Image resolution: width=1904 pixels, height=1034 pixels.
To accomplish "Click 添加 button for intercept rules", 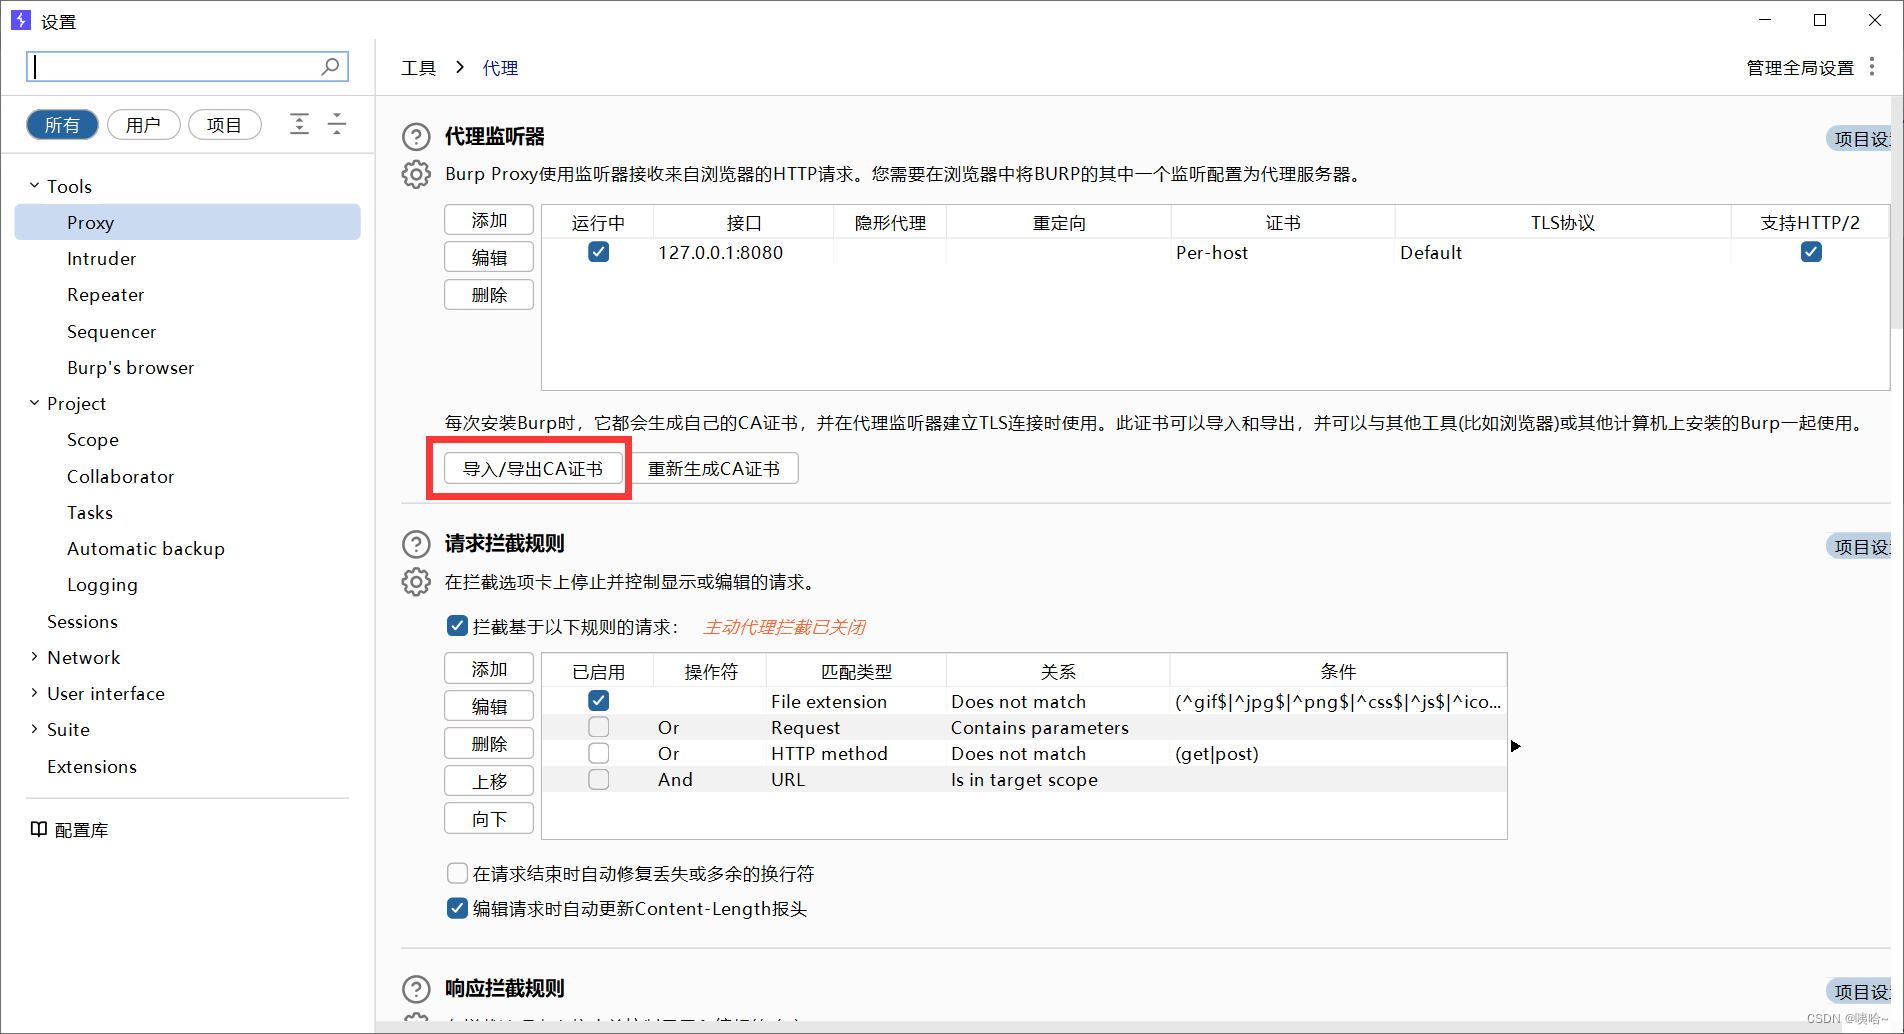I will (489, 669).
